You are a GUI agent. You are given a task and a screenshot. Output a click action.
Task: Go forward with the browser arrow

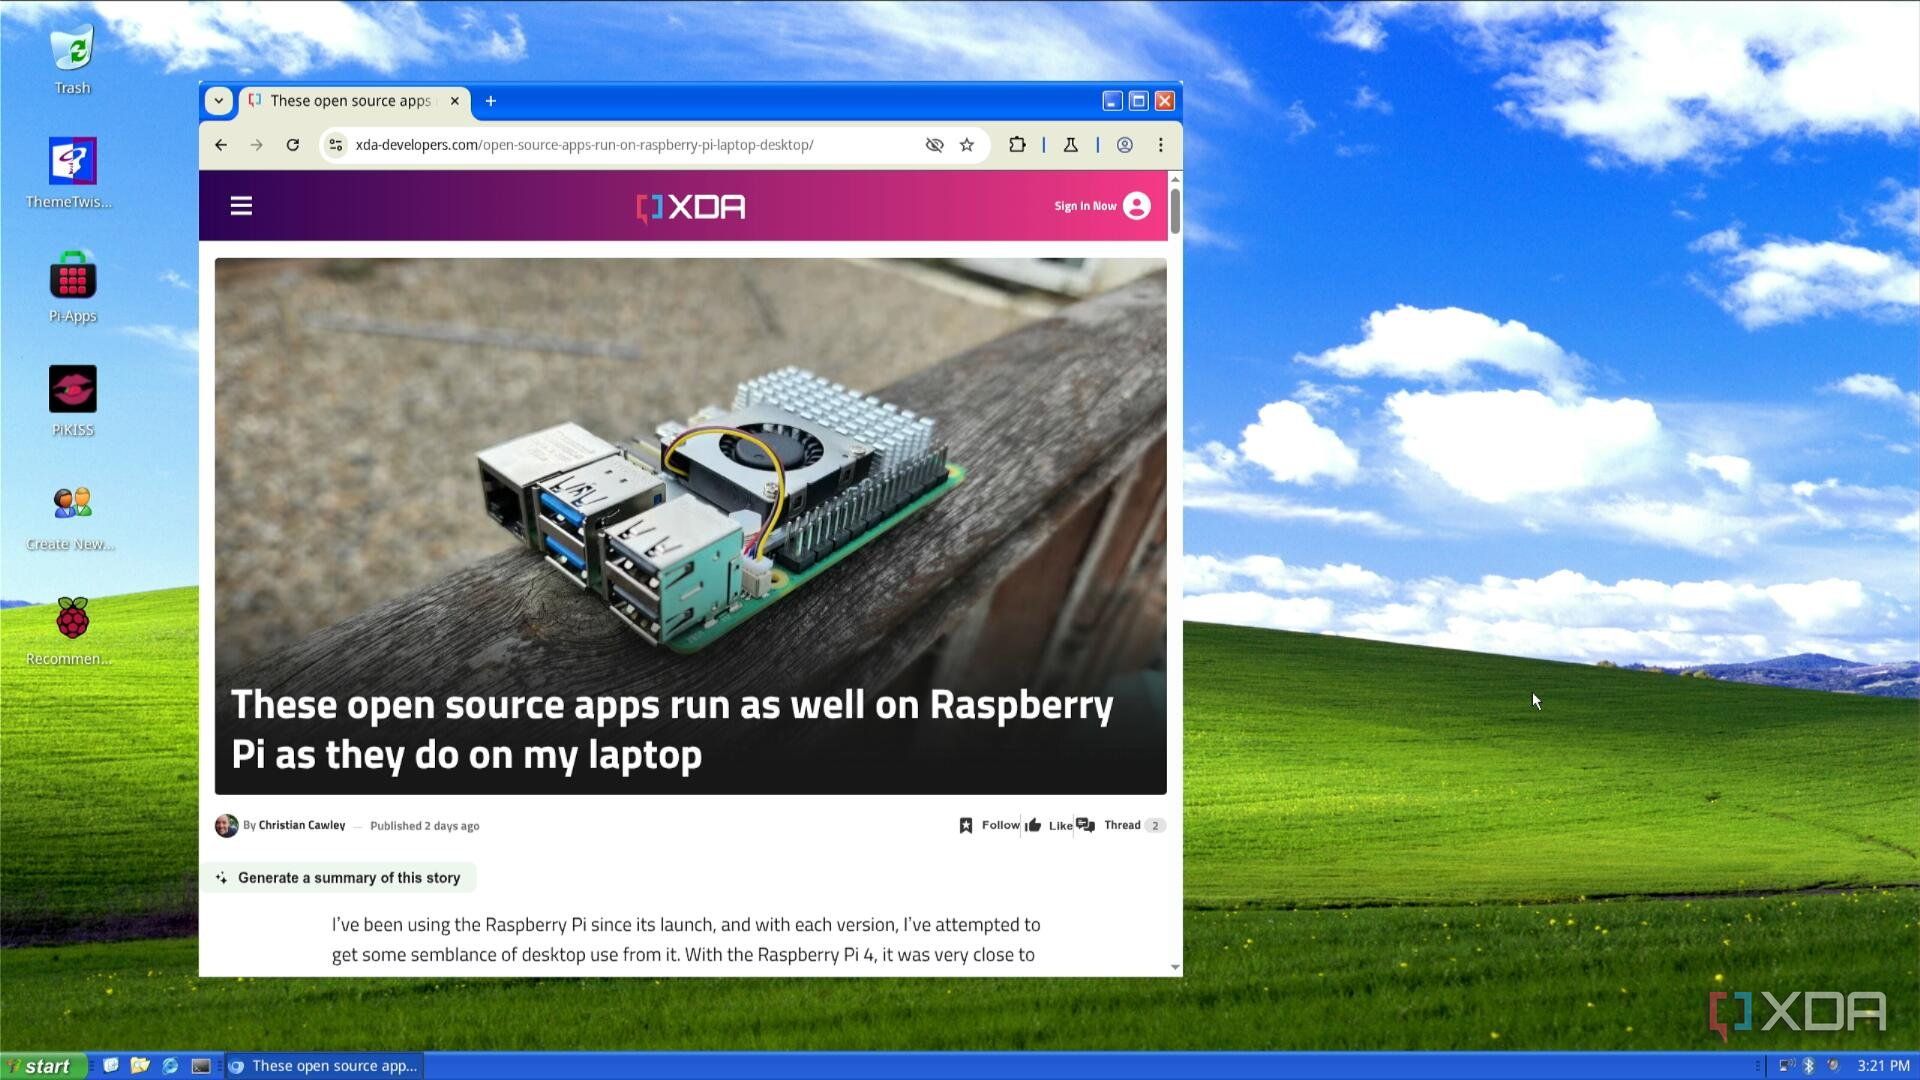pyautogui.click(x=257, y=145)
